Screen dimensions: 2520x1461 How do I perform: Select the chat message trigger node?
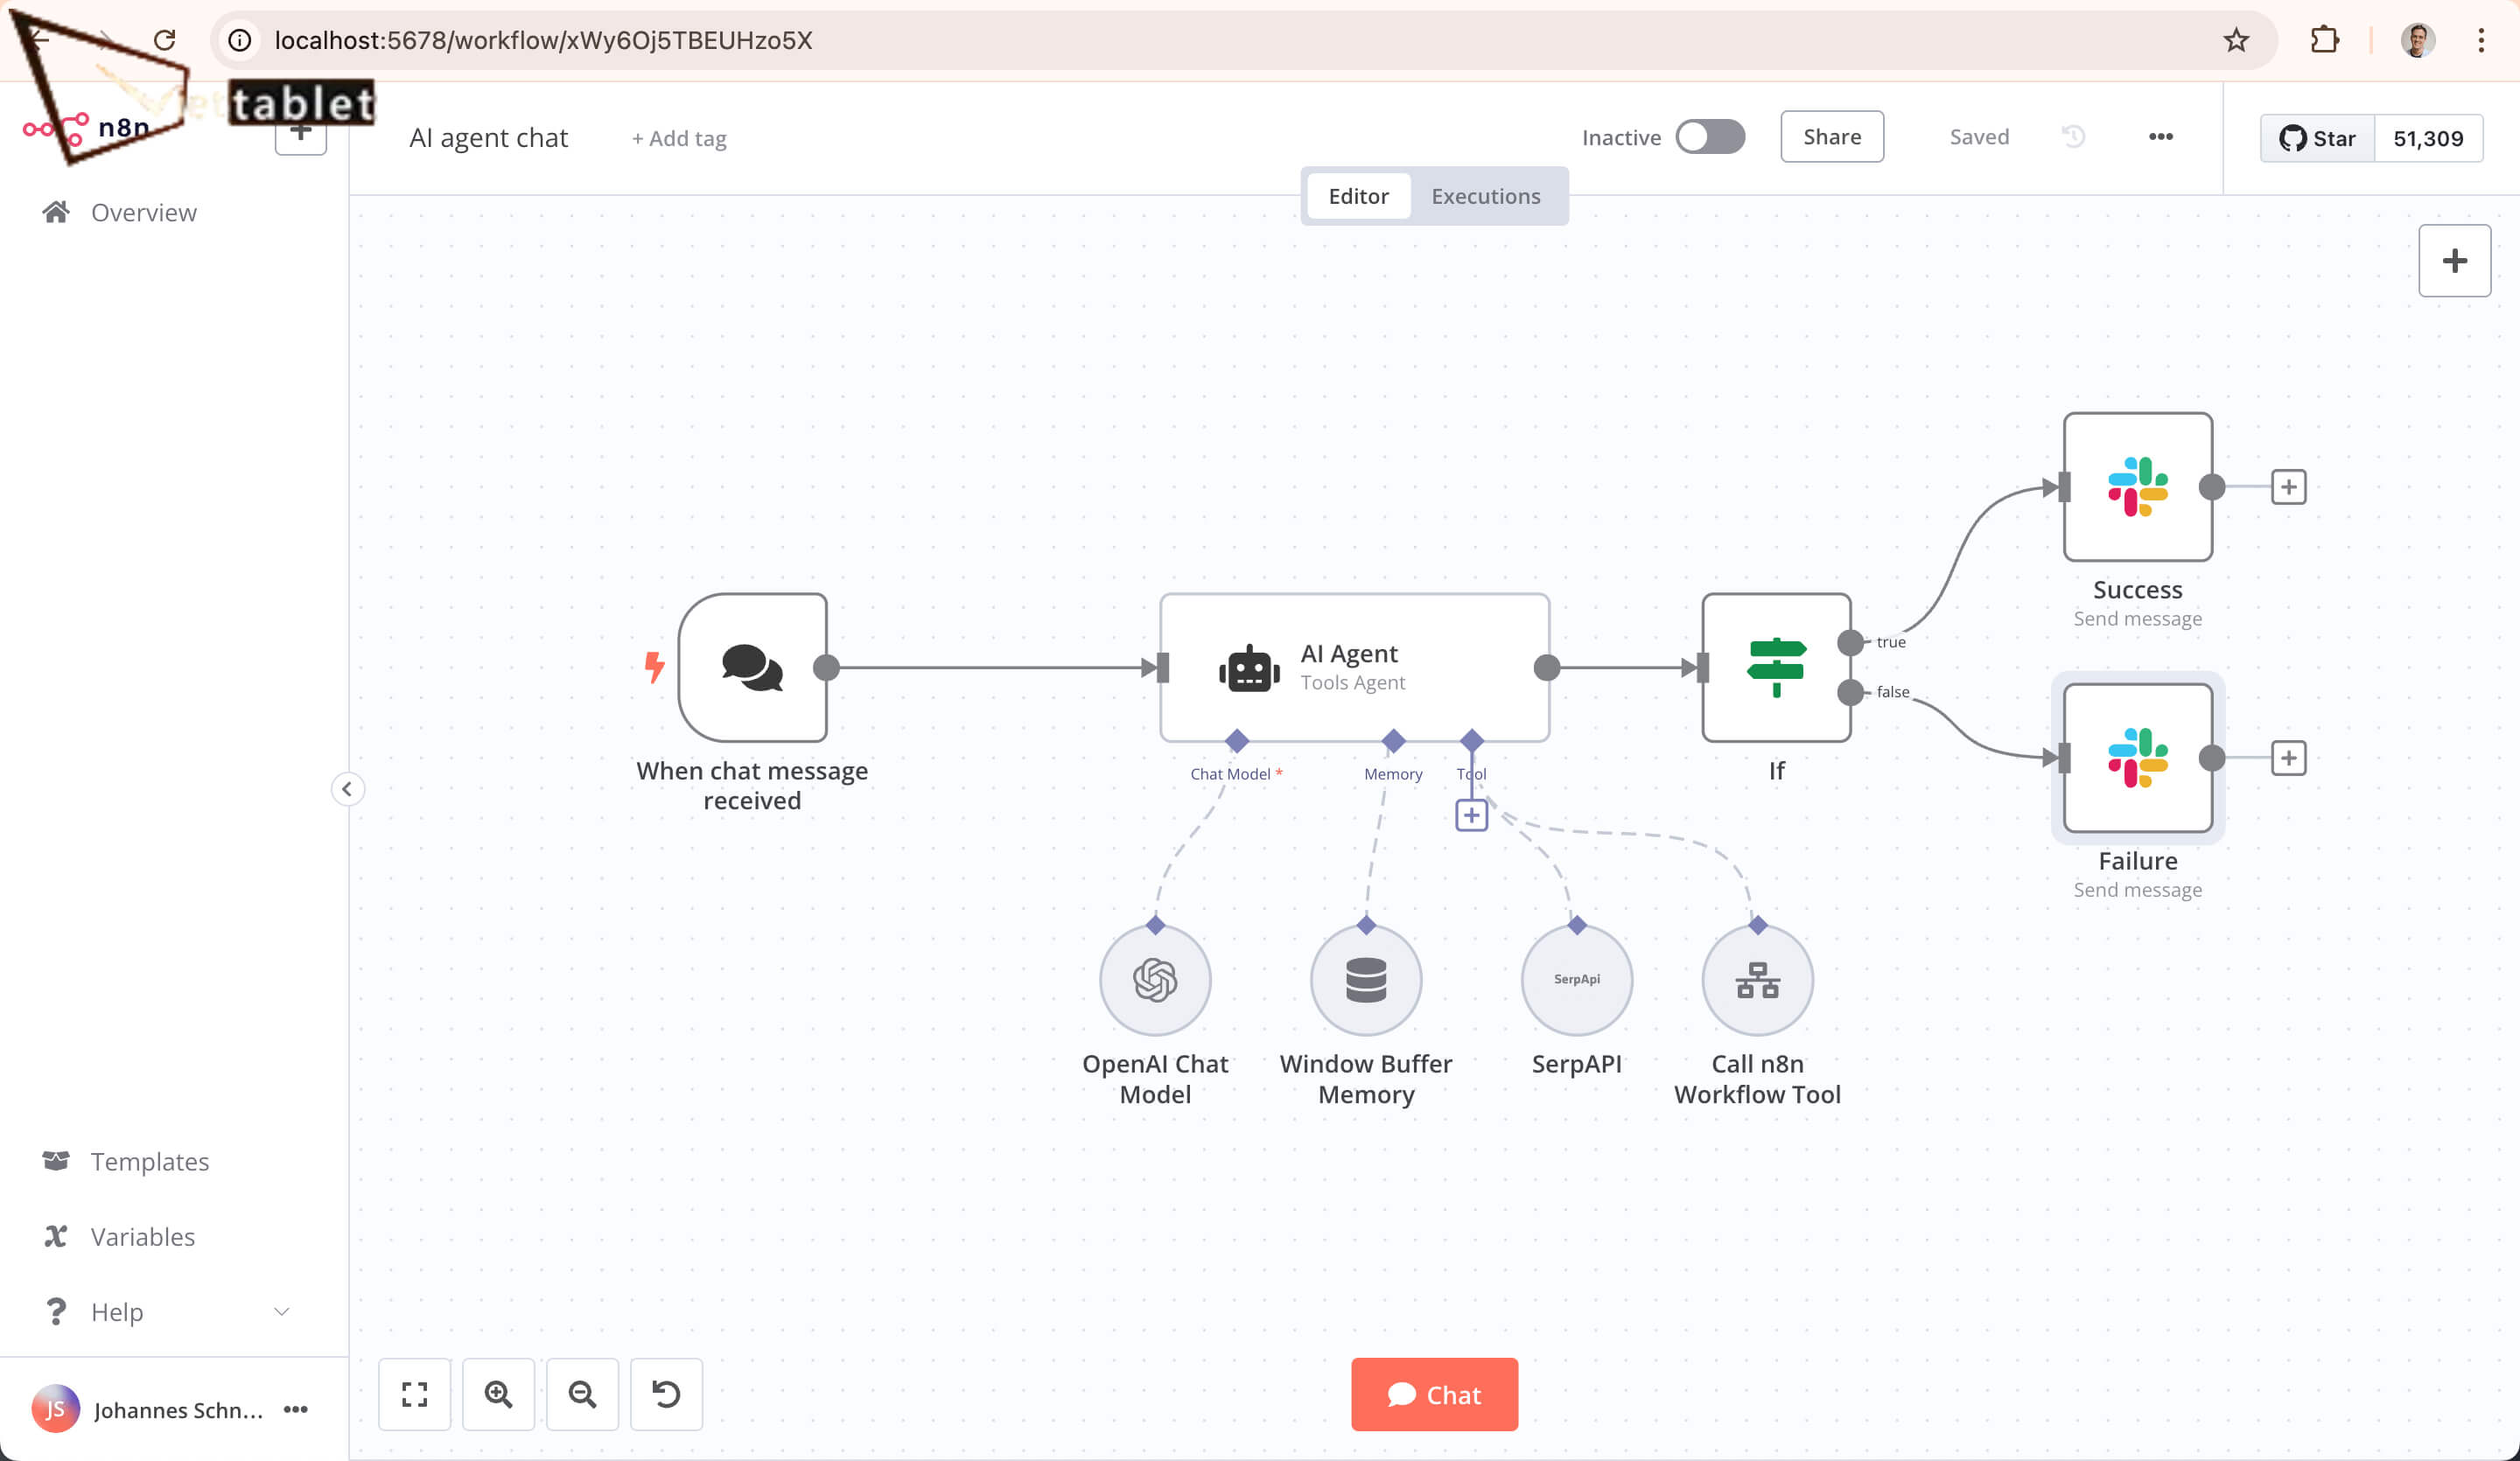[752, 667]
